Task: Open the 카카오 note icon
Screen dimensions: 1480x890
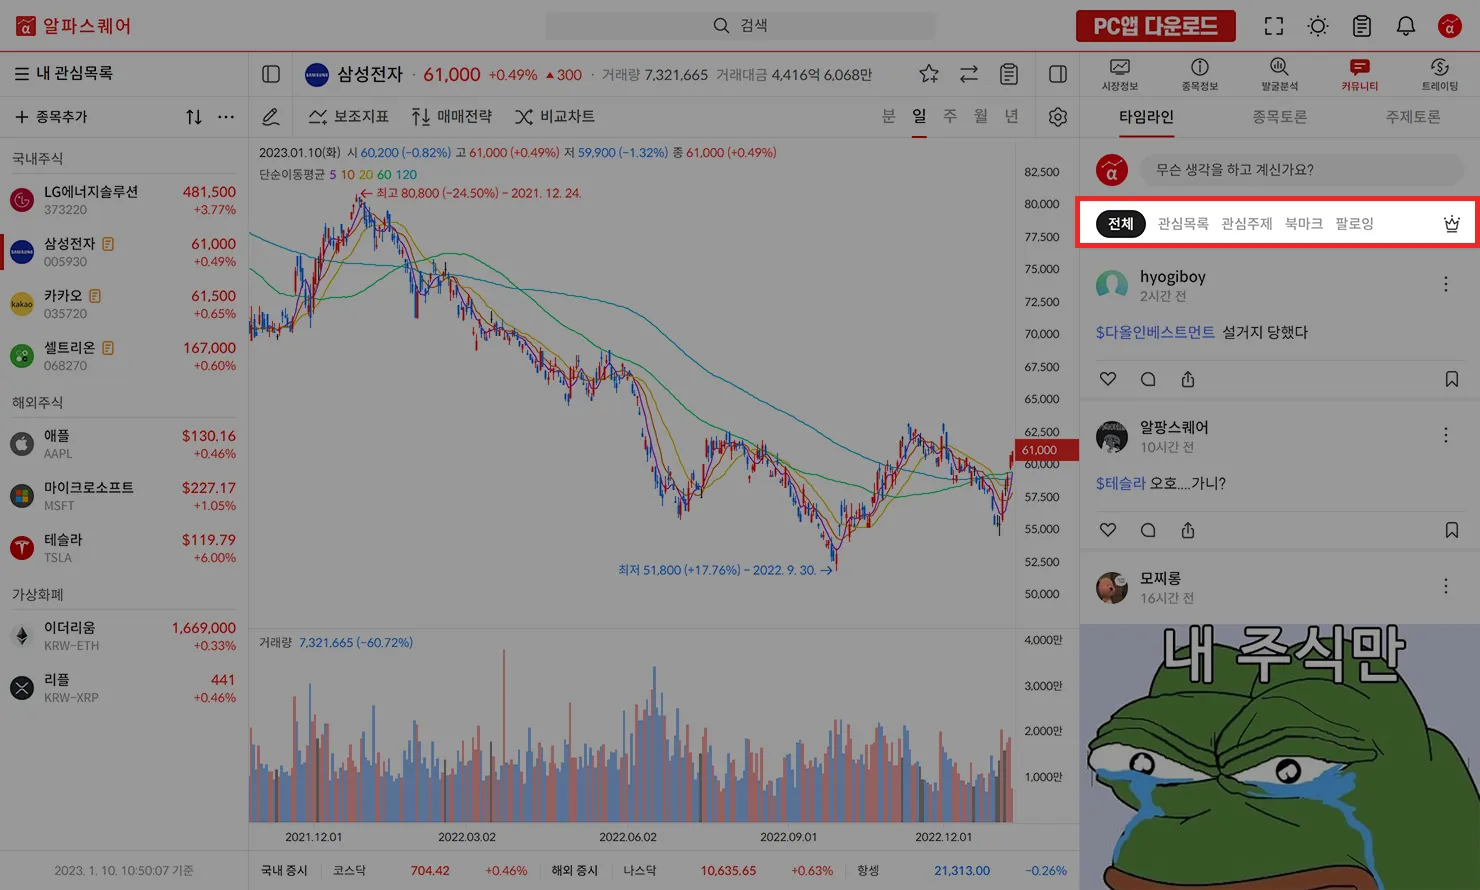Action: (95, 296)
